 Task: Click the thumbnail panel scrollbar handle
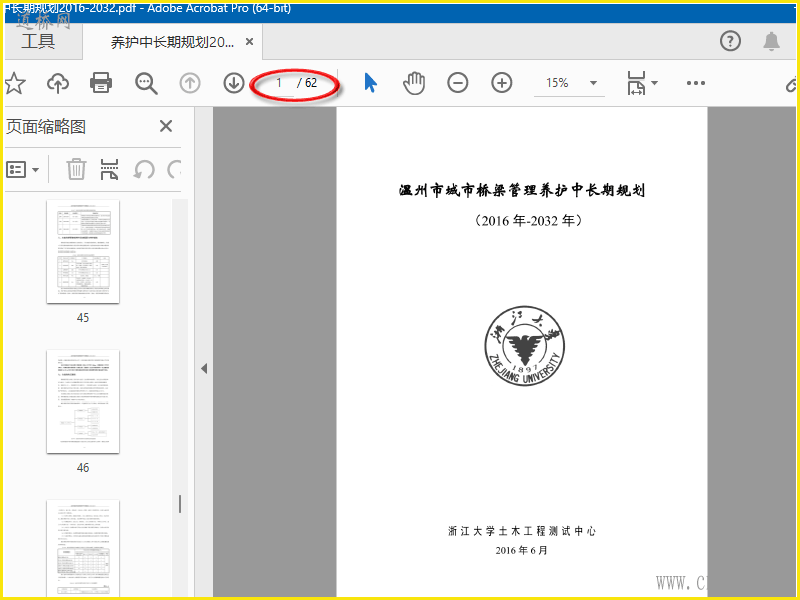click(x=180, y=504)
